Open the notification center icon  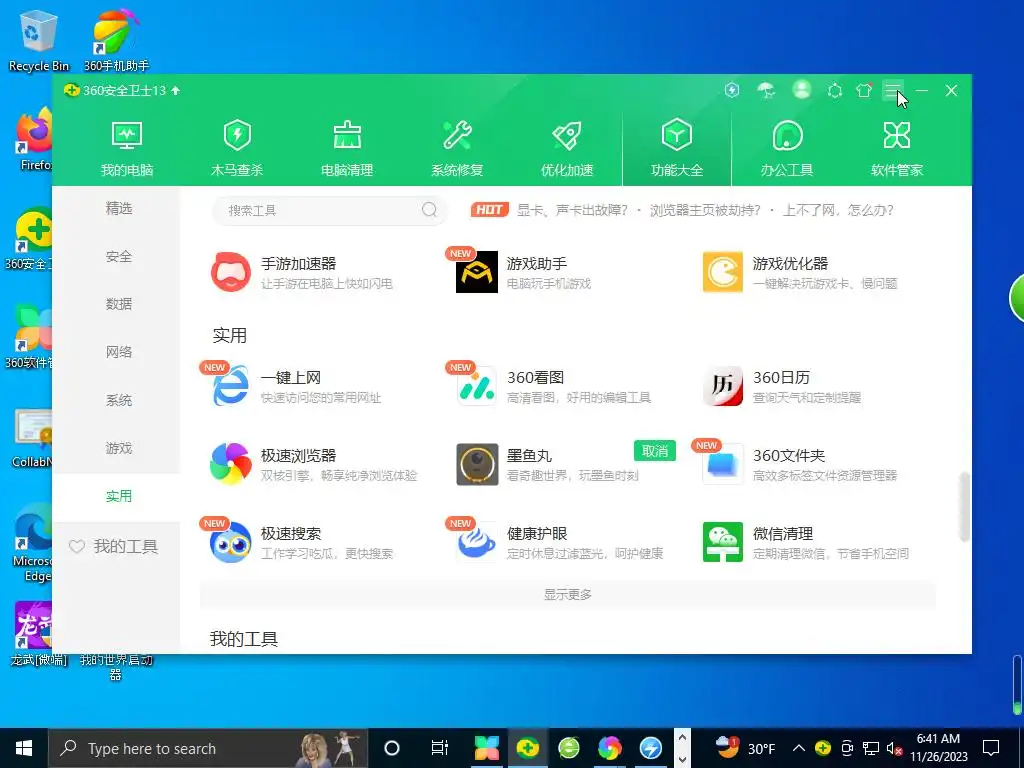tap(991, 748)
